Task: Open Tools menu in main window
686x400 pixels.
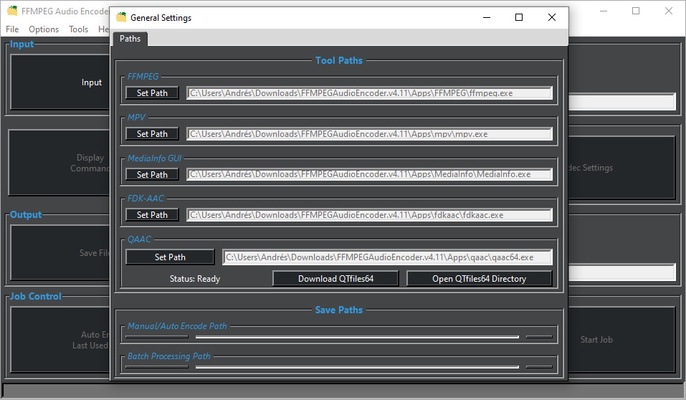Action: pyautogui.click(x=78, y=29)
